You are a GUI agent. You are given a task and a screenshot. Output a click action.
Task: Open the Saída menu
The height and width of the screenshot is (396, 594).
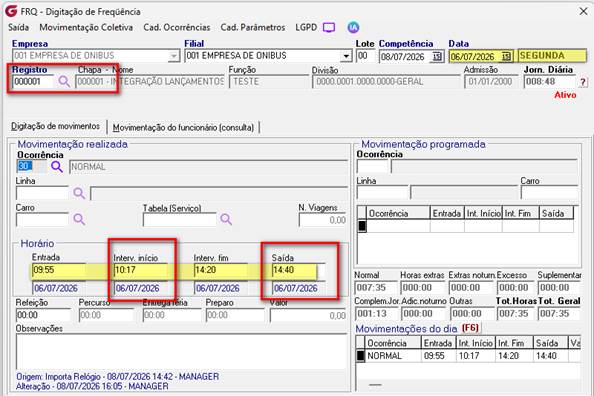(x=18, y=27)
